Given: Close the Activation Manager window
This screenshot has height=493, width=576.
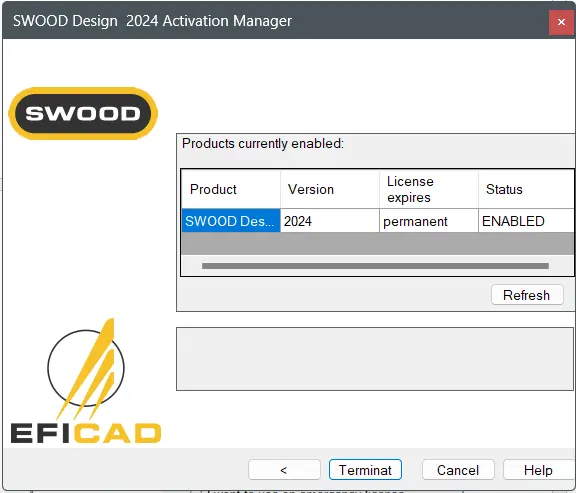Looking at the screenshot, I should point(561,22).
